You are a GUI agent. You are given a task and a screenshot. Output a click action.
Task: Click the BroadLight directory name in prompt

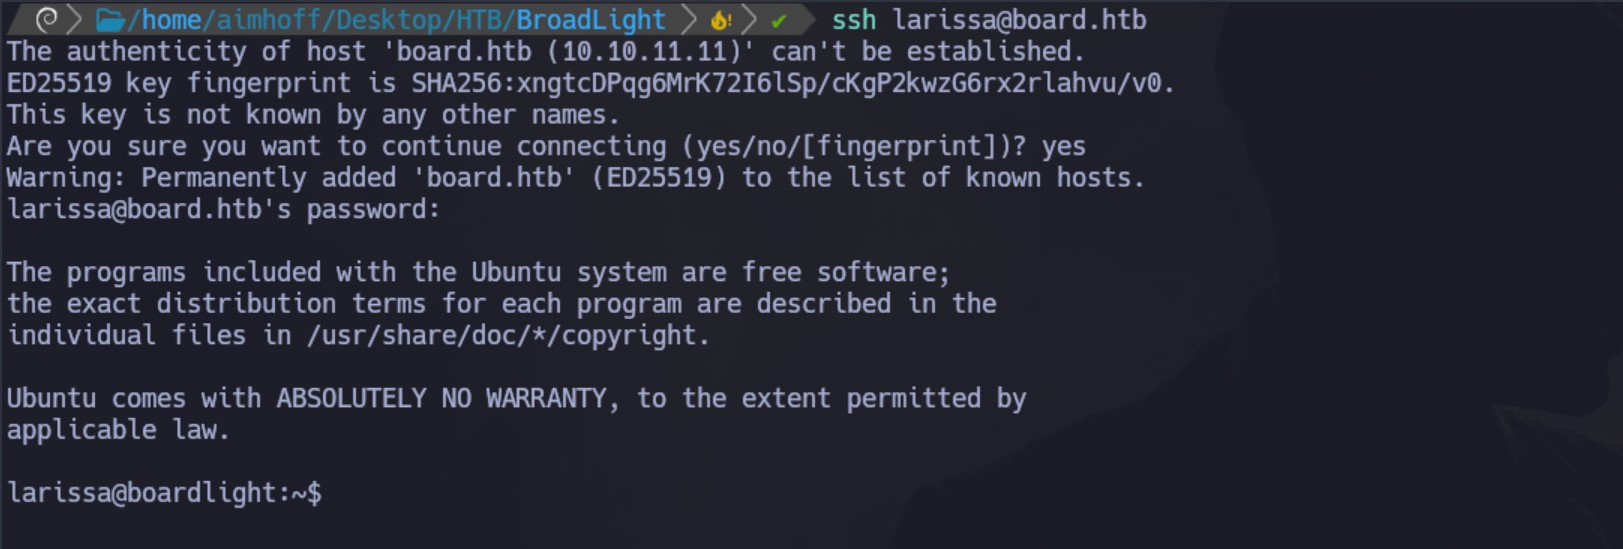590,20
